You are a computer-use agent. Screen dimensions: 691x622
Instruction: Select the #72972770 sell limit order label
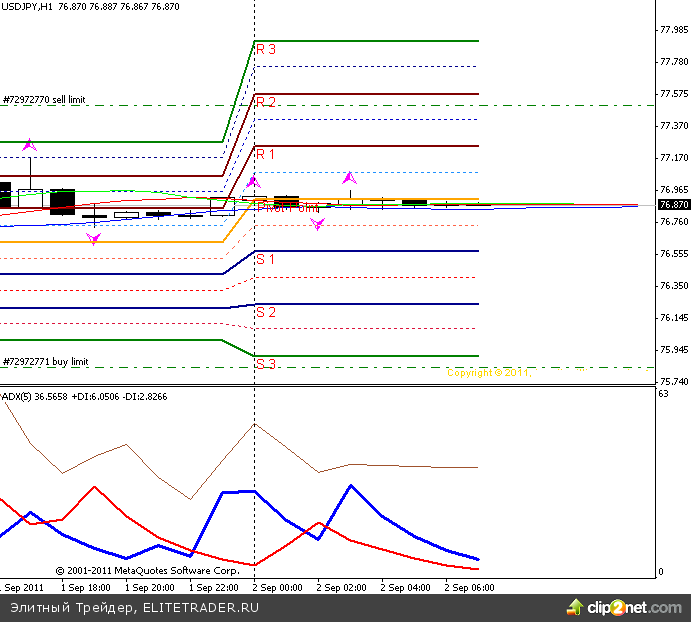(x=45, y=100)
